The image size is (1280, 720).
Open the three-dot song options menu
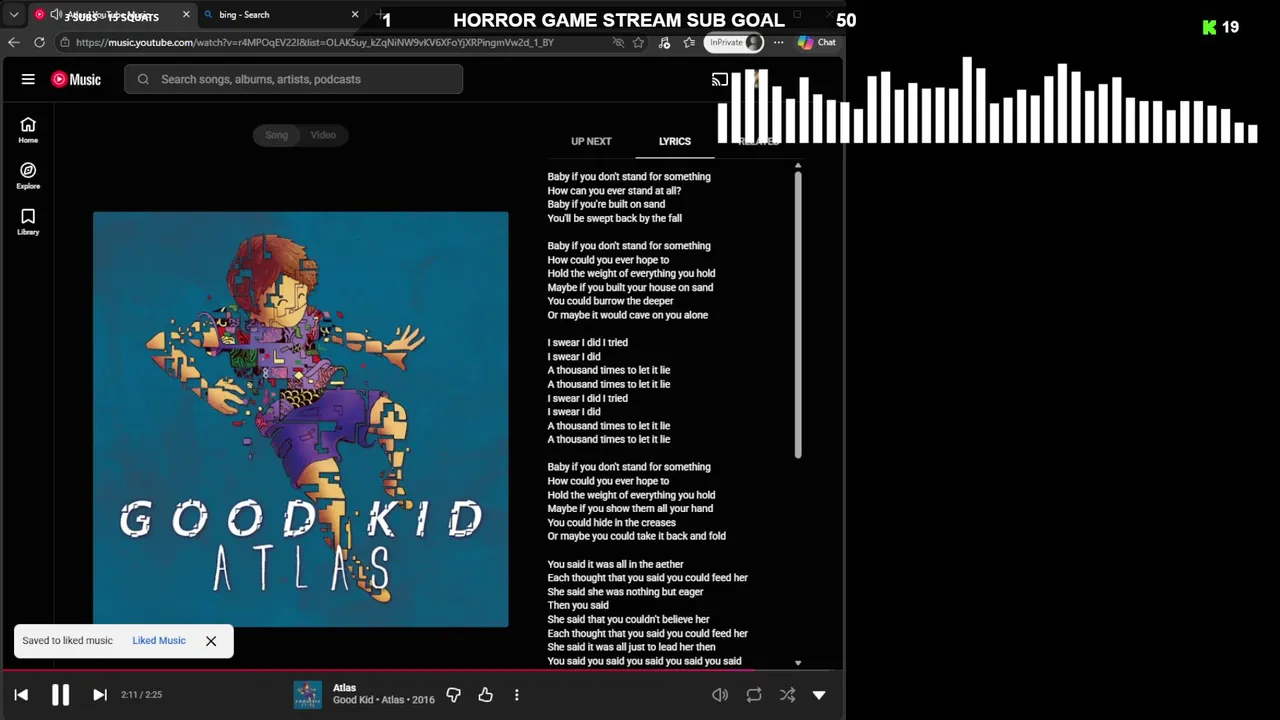pyautogui.click(x=517, y=695)
